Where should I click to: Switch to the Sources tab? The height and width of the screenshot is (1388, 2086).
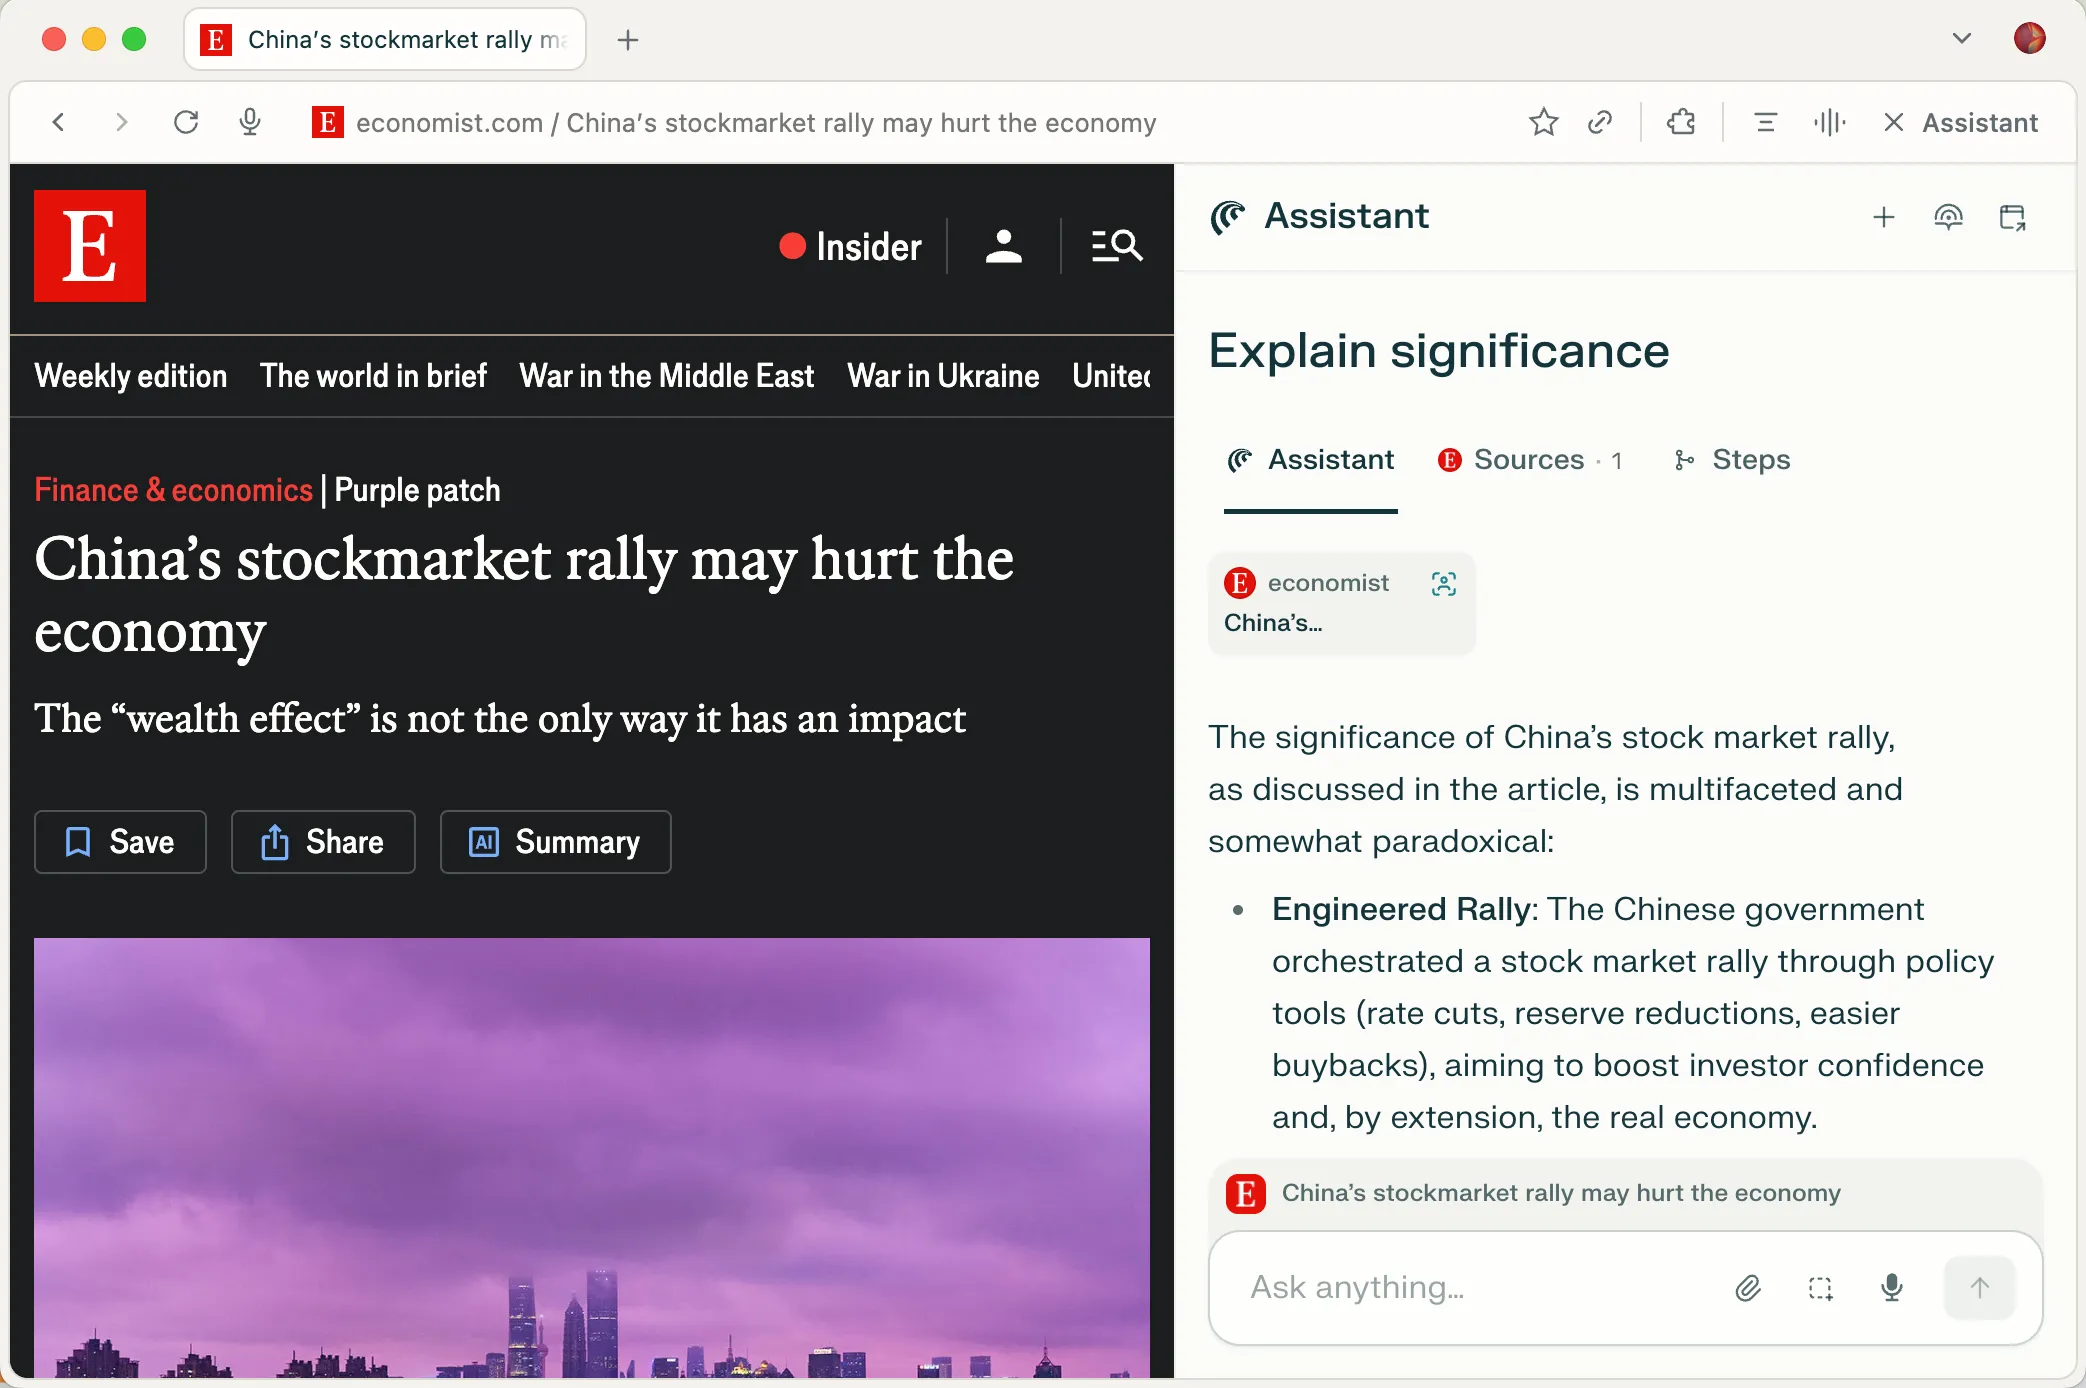(1529, 460)
